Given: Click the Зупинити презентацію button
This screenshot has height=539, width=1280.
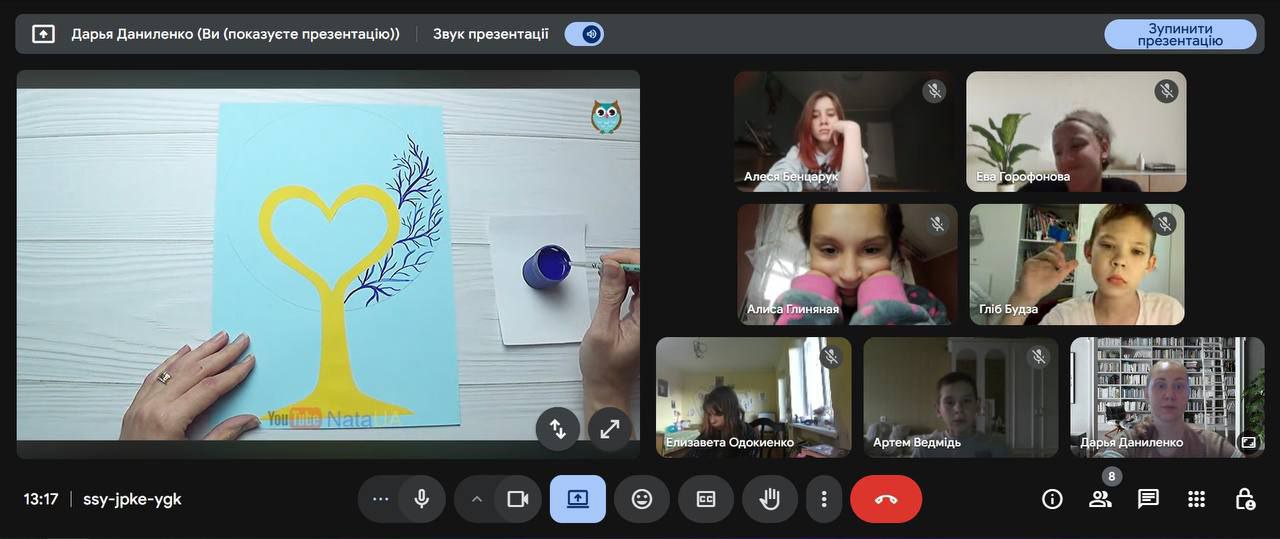Looking at the screenshot, I should (x=1180, y=34).
